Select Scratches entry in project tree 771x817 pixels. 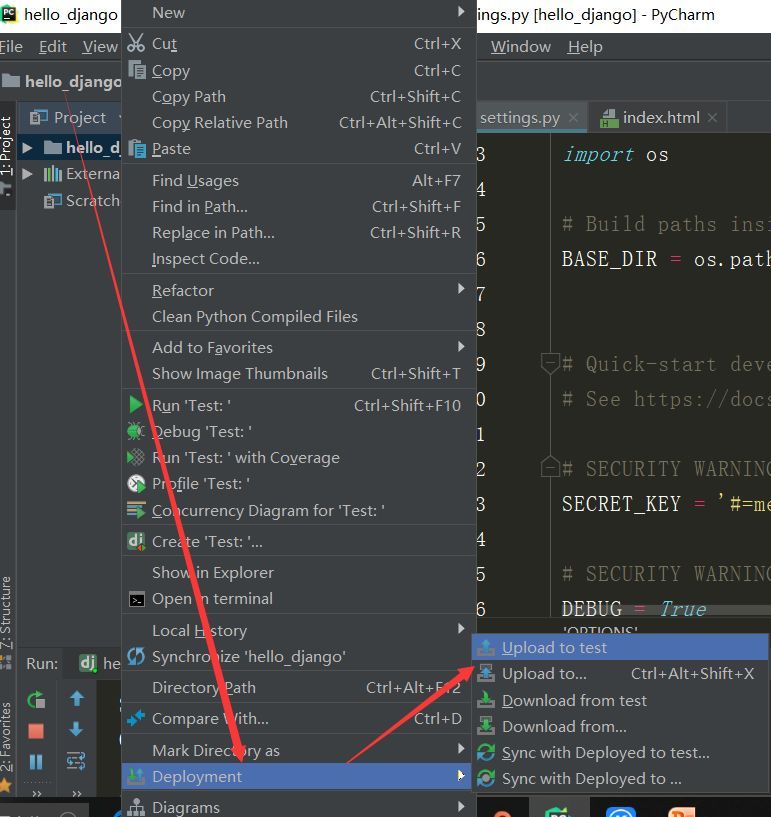tap(82, 201)
